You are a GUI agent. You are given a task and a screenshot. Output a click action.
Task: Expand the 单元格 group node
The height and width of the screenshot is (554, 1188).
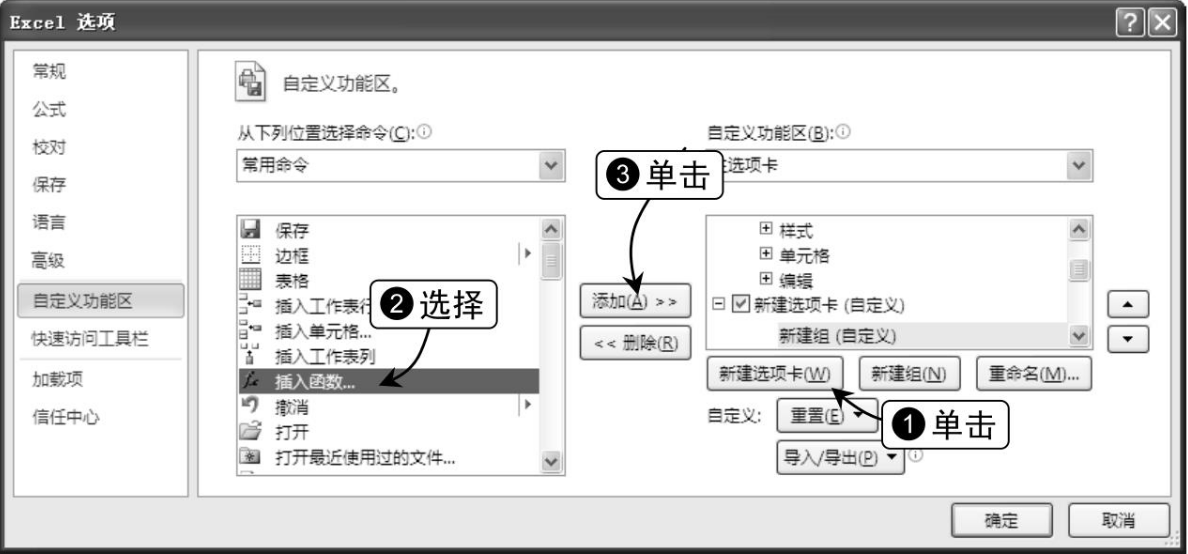coord(766,254)
